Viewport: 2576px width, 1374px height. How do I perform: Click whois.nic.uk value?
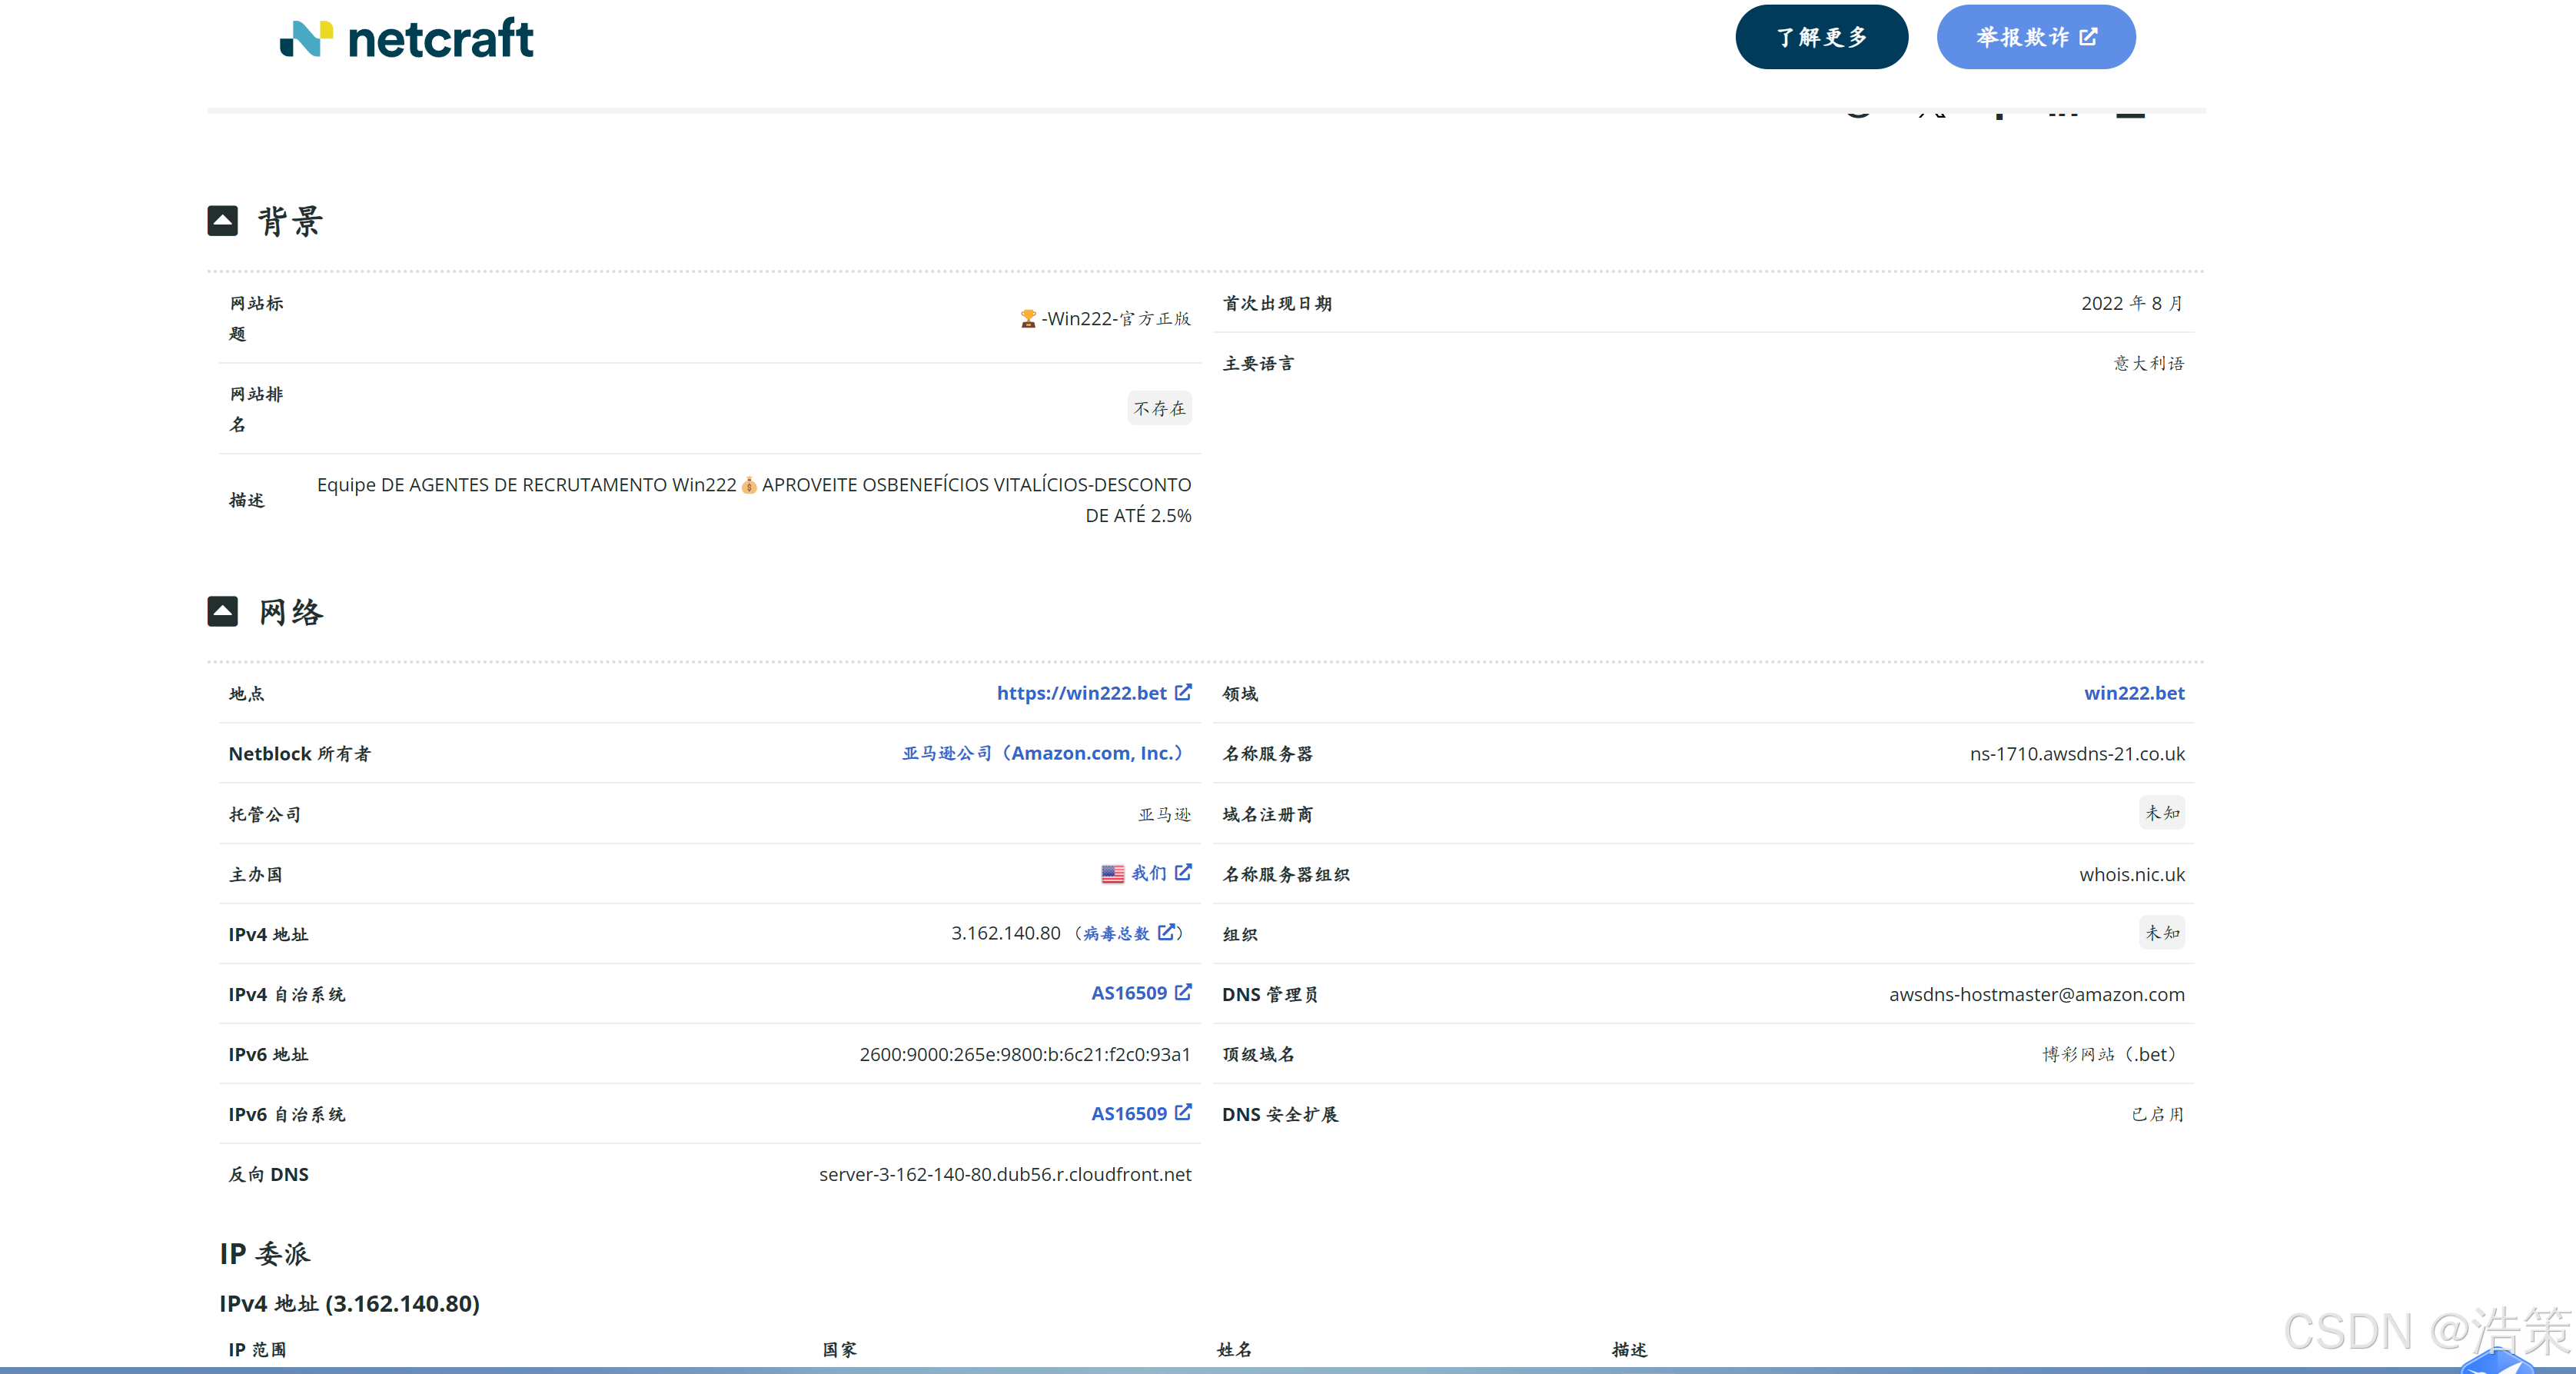click(x=2132, y=874)
